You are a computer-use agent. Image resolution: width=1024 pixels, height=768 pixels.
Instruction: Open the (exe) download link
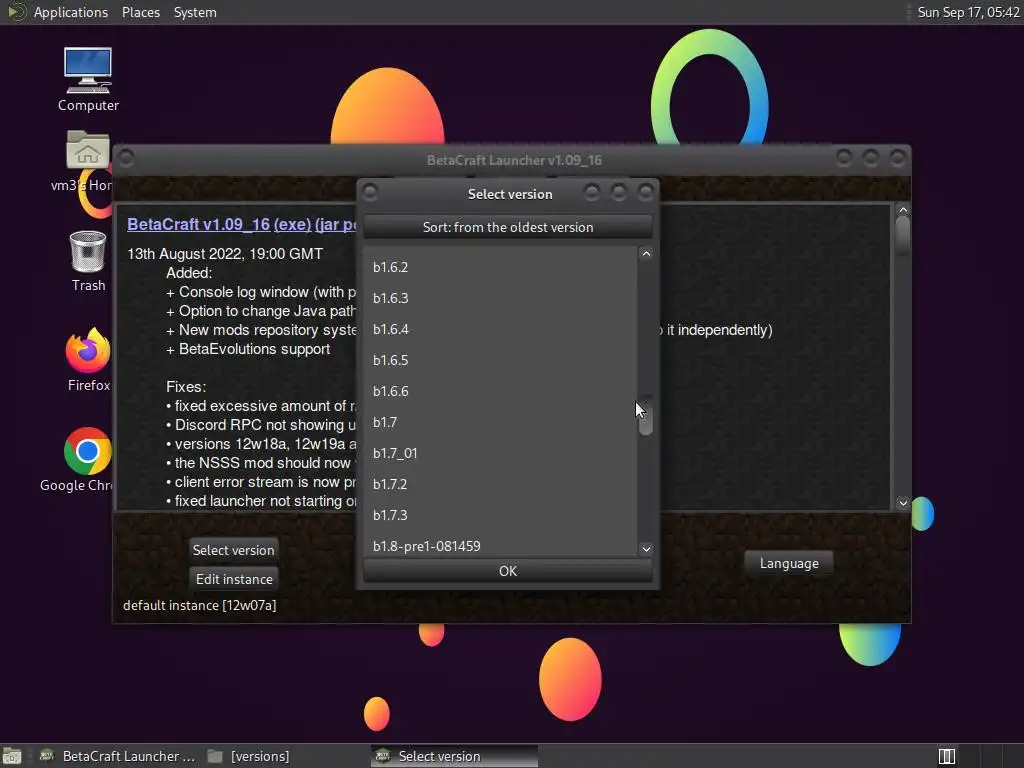coord(292,224)
